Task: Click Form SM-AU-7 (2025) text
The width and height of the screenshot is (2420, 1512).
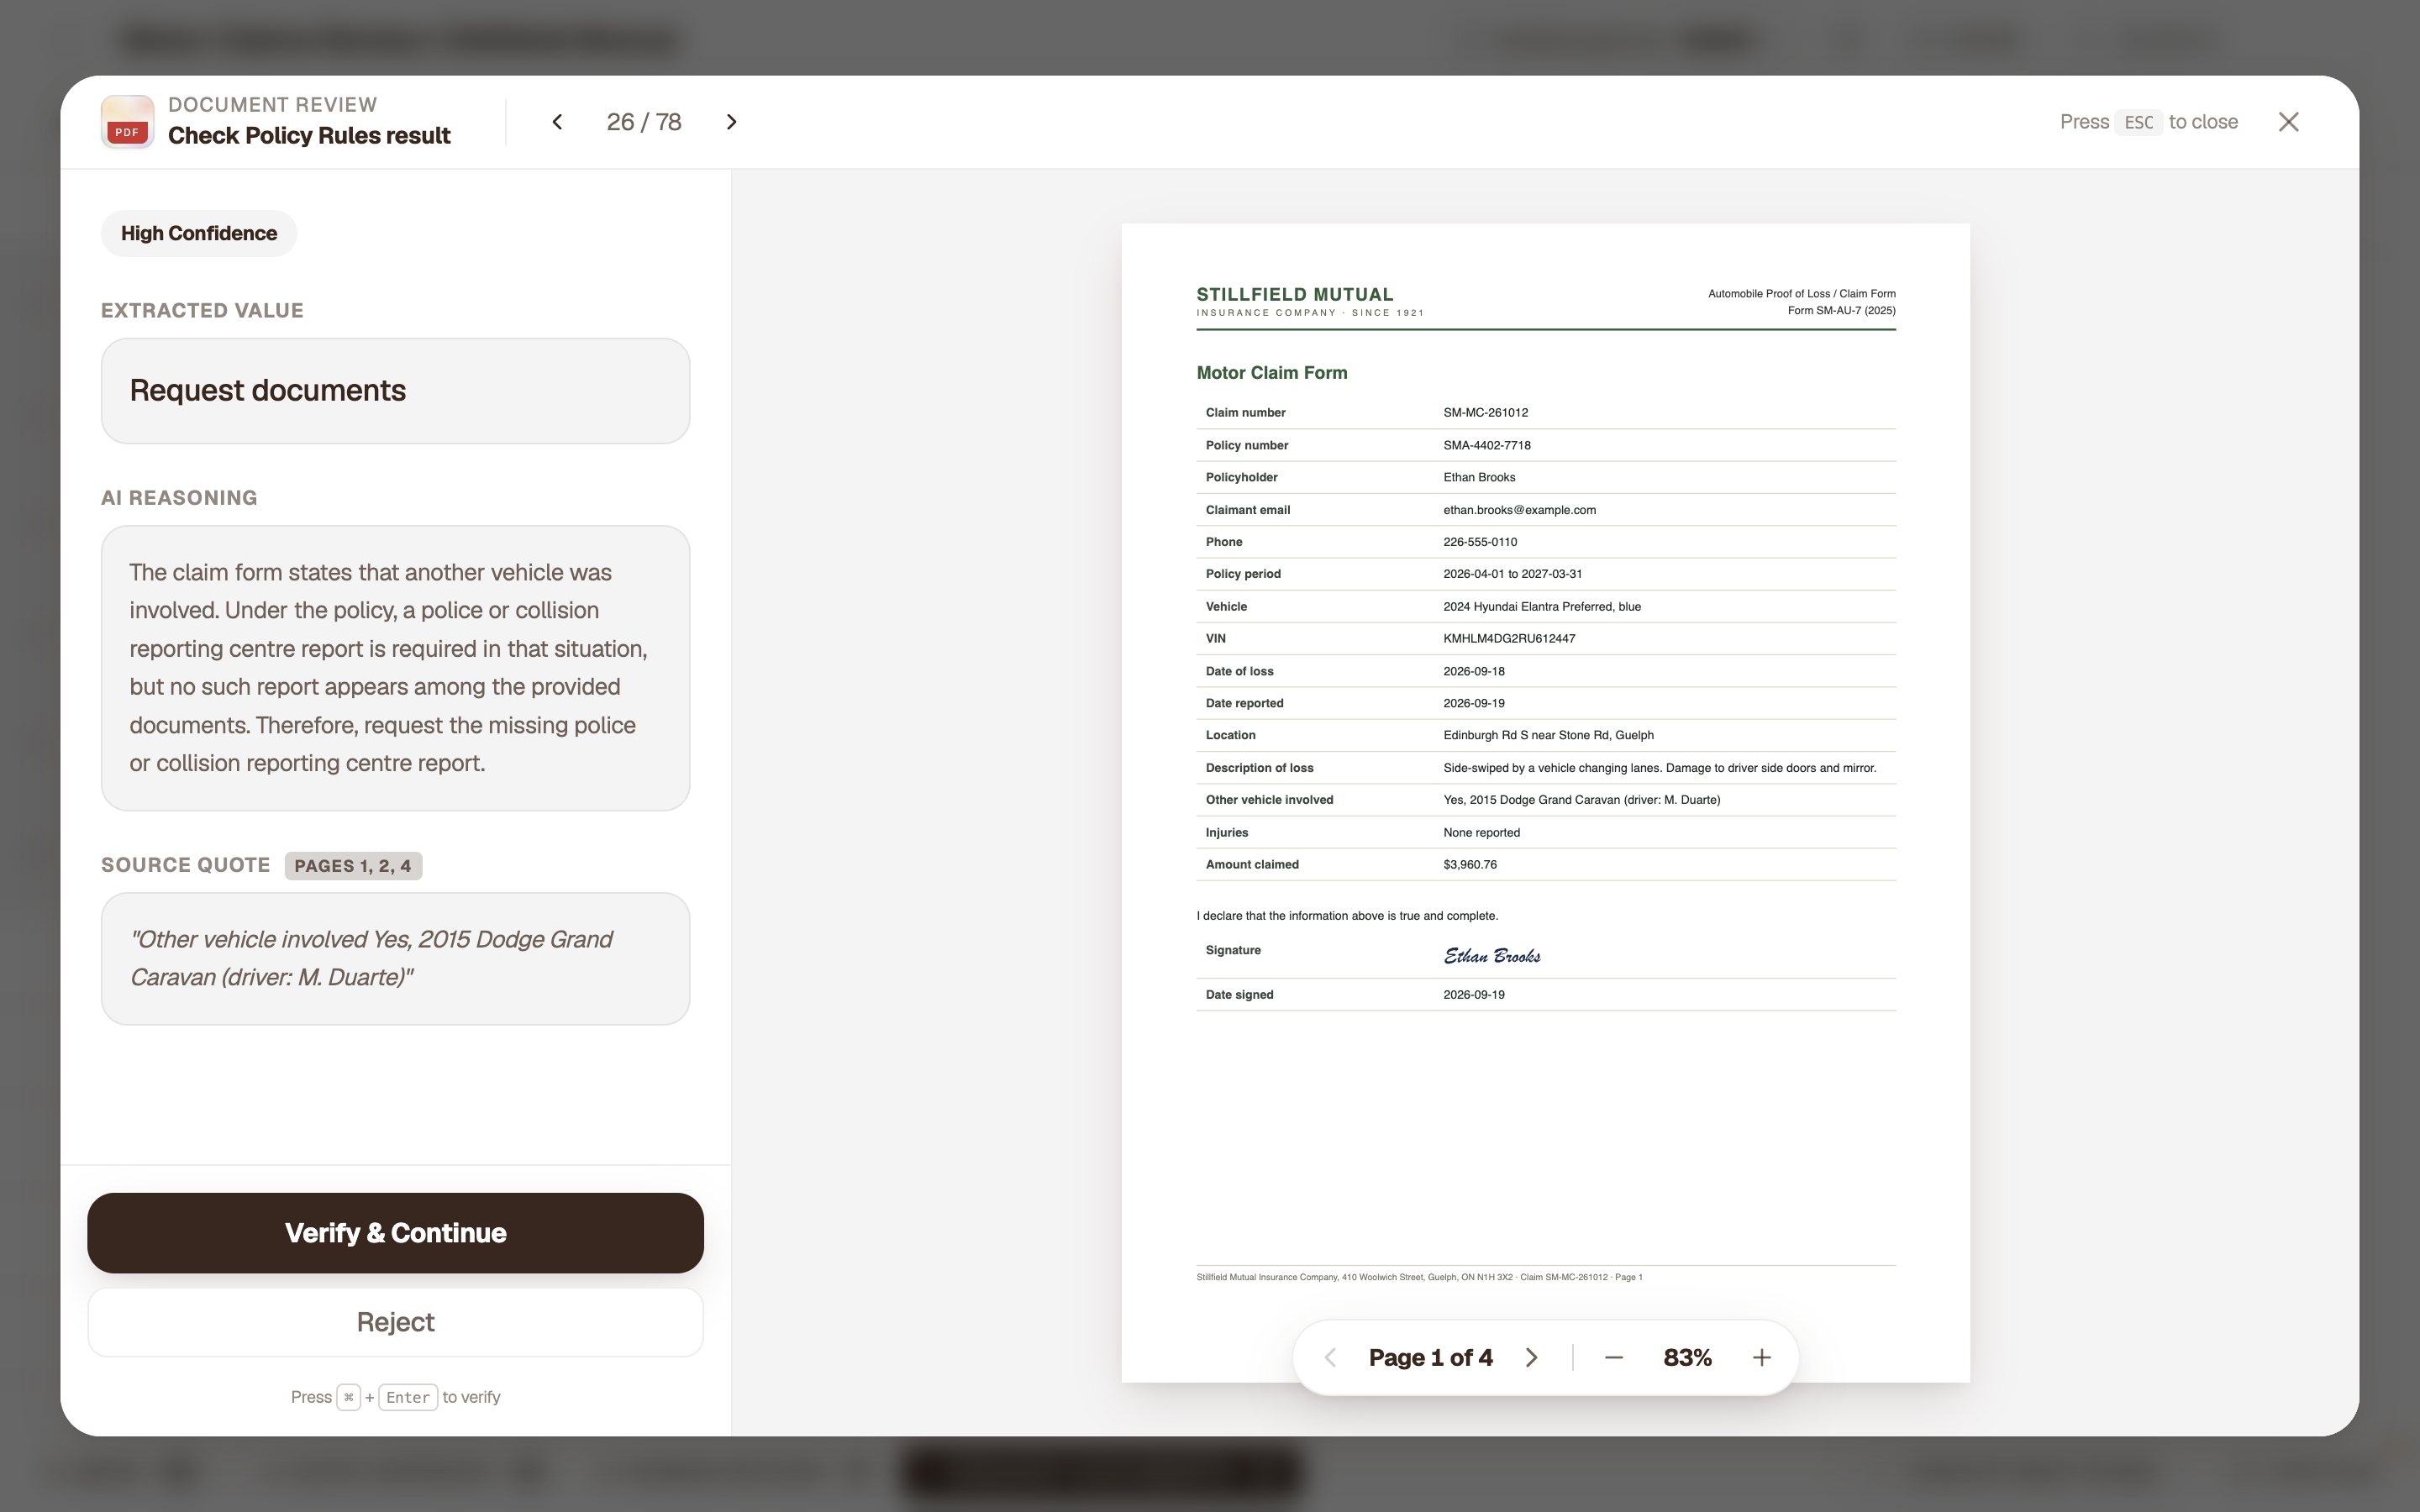Action: point(1841,311)
